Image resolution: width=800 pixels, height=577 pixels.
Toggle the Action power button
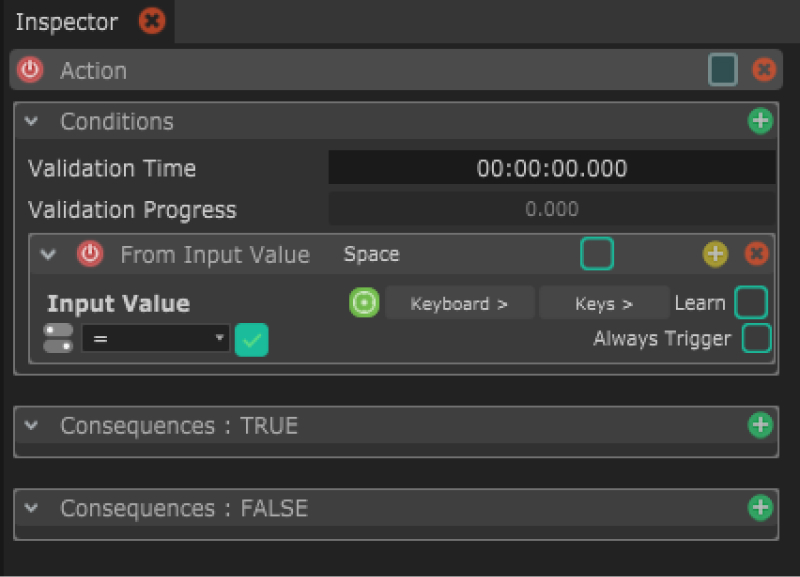point(31,70)
